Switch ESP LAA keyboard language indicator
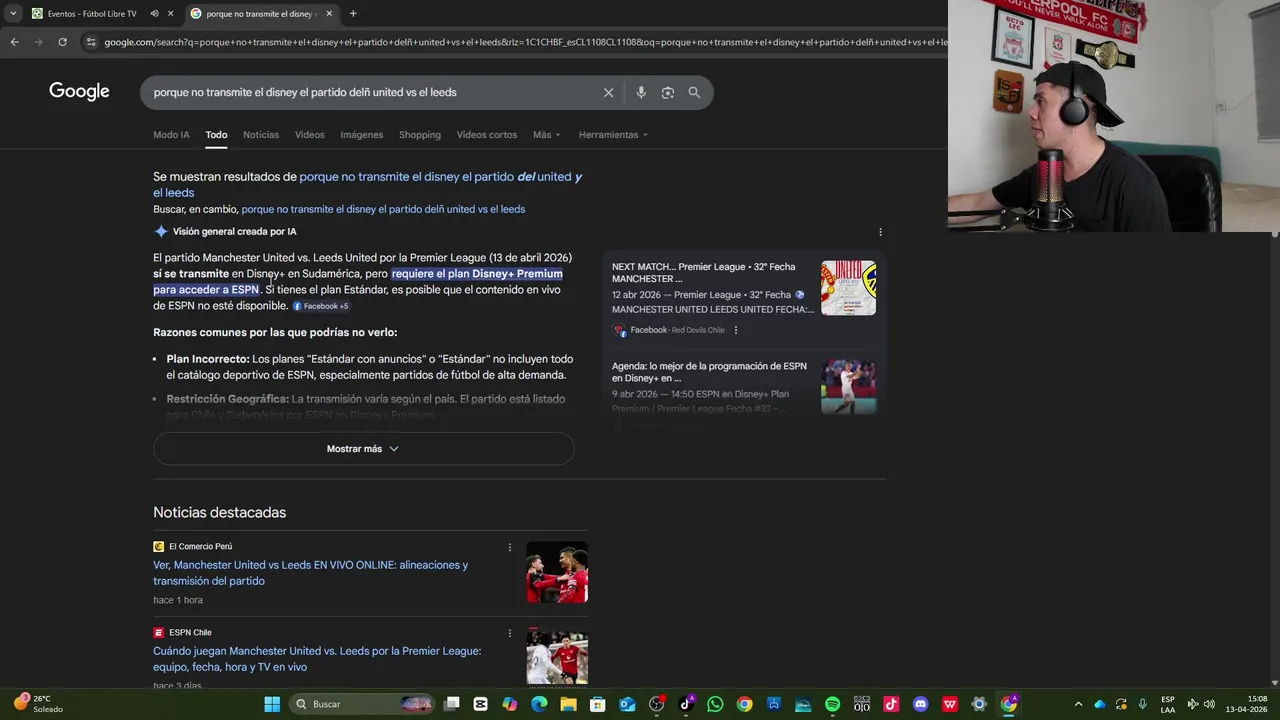Image resolution: width=1280 pixels, height=720 pixels. point(1168,704)
